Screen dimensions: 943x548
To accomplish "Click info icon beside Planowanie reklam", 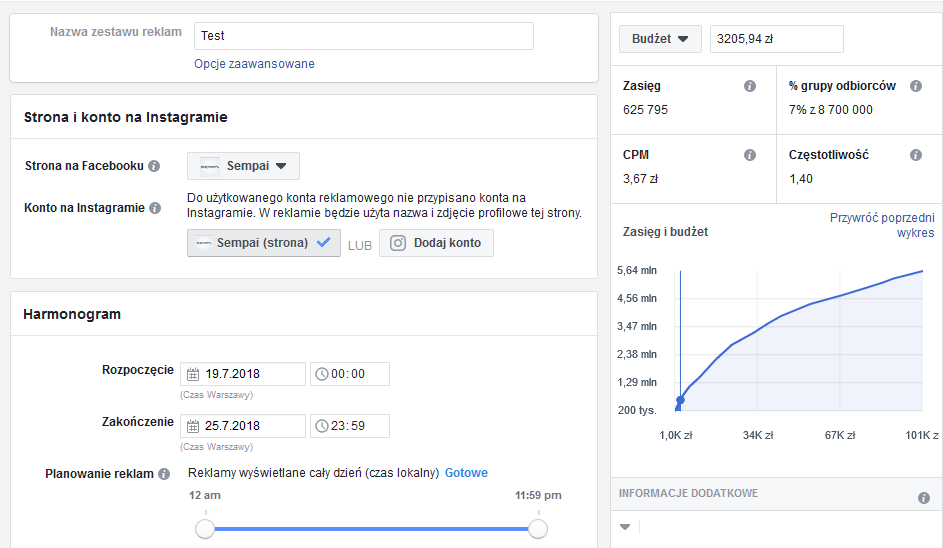I will tap(164, 474).
